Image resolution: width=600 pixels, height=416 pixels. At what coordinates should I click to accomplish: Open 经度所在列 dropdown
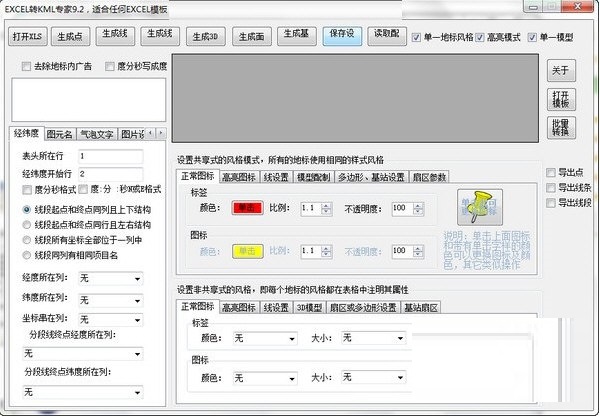(x=111, y=279)
